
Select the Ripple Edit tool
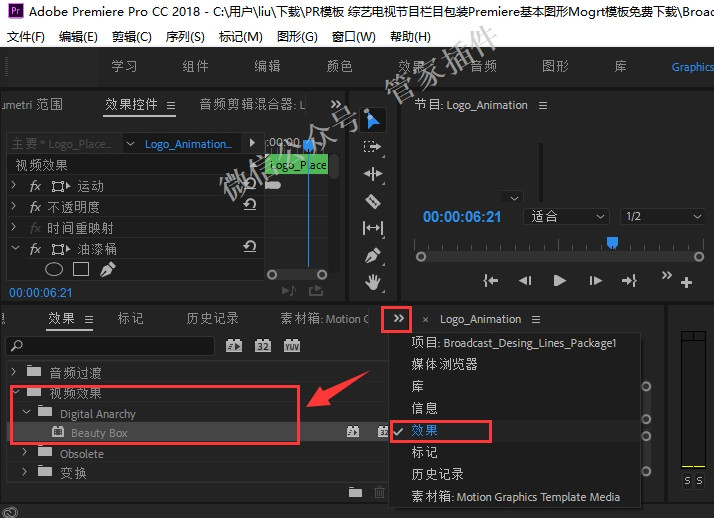pyautogui.click(x=373, y=174)
